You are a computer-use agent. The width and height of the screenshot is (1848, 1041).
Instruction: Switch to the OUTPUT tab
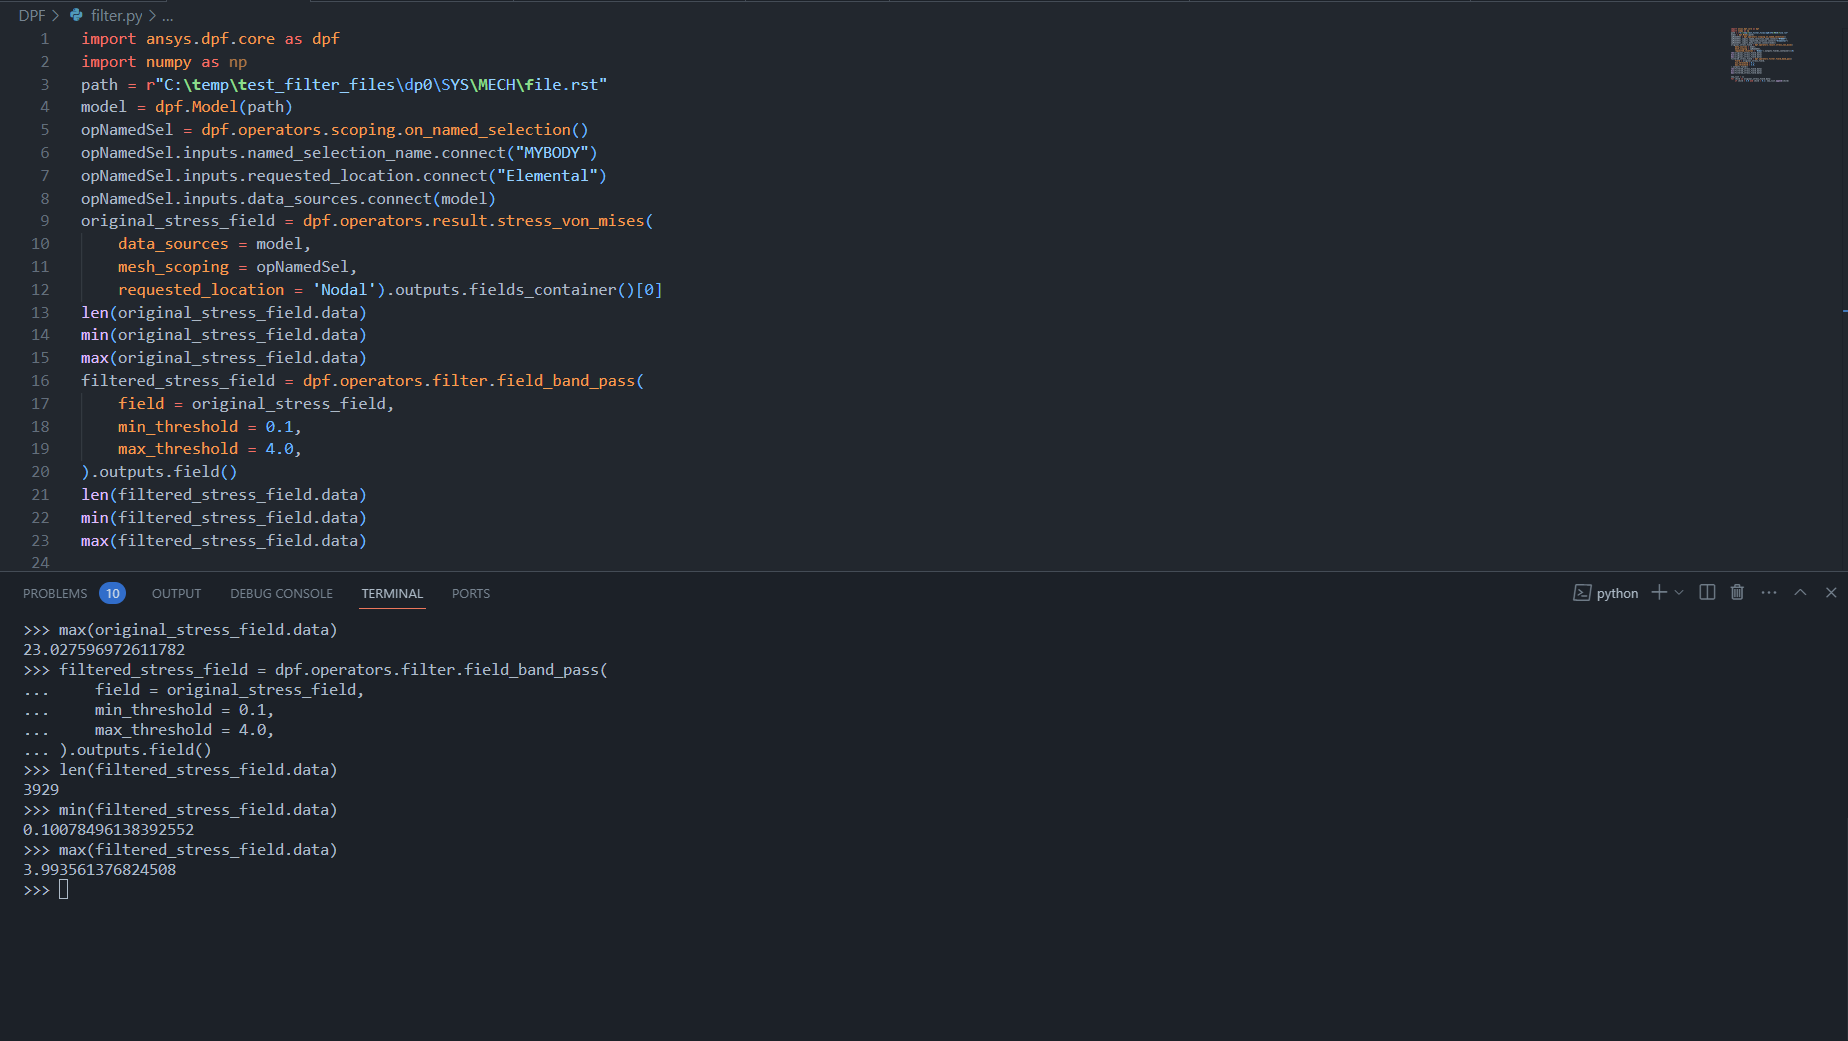pos(176,593)
